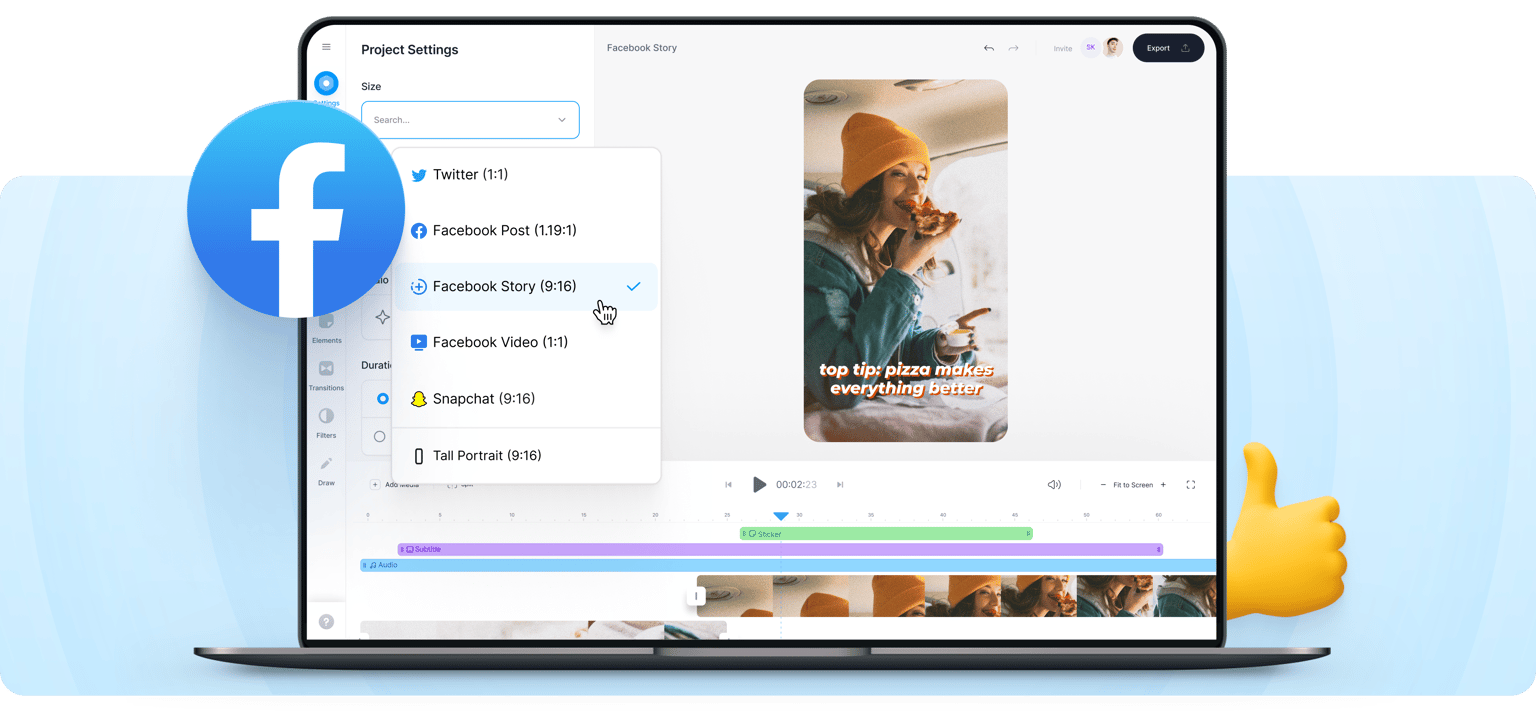
Task: Click the blue timeline playhead marker
Action: coord(781,516)
